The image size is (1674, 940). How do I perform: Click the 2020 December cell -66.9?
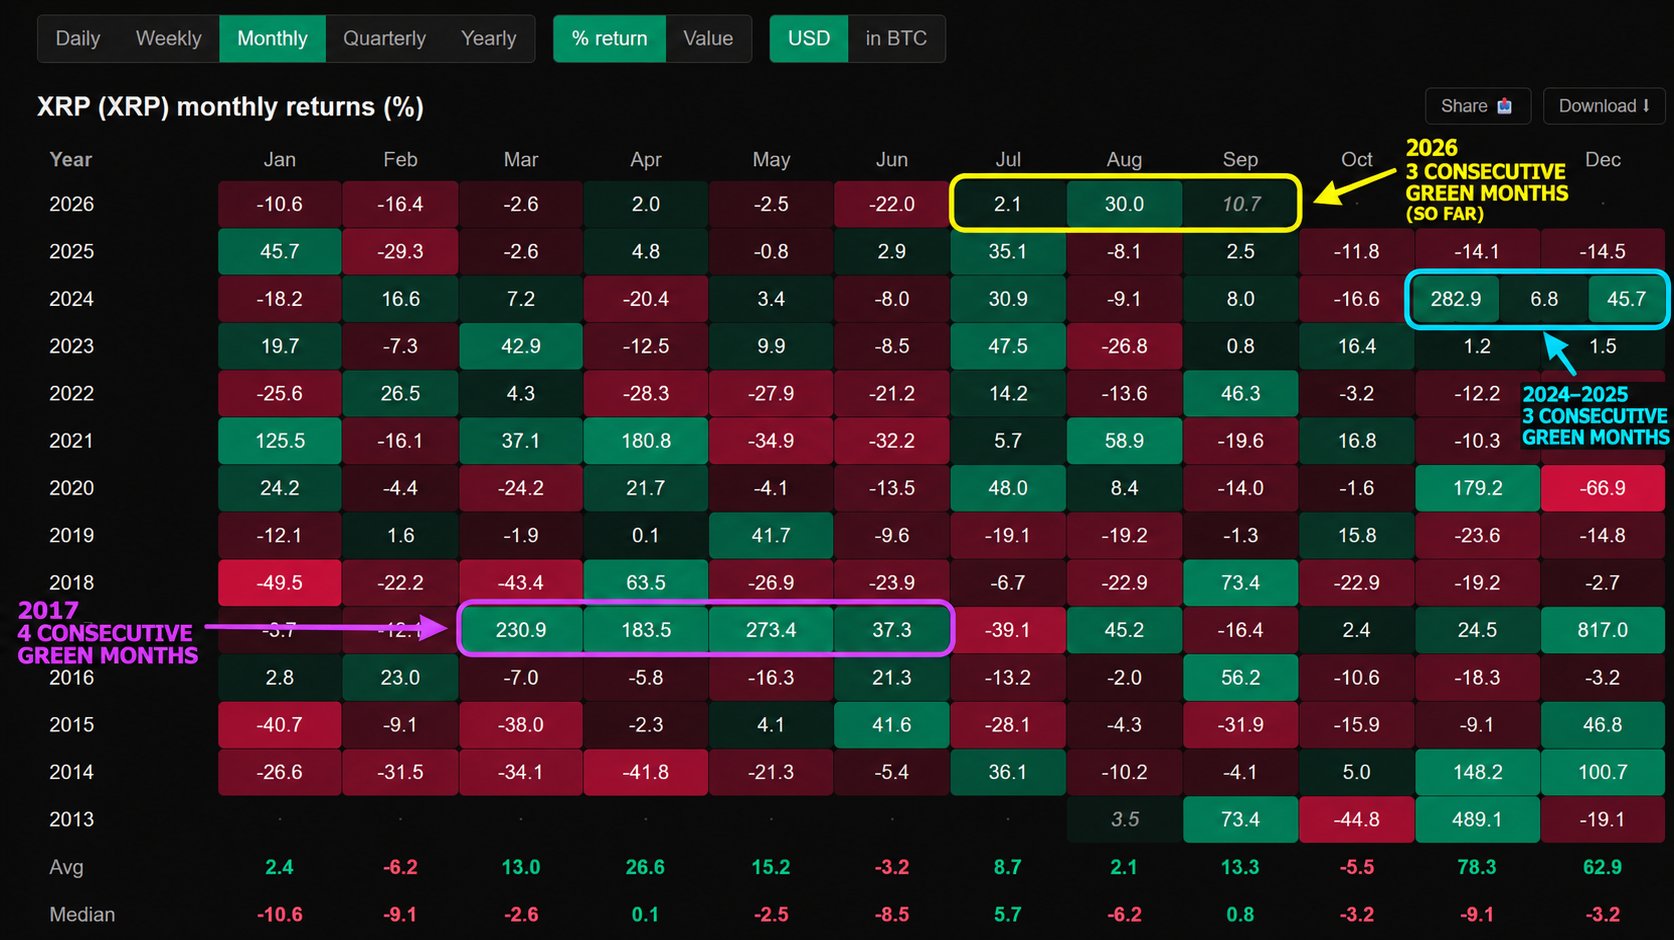click(x=1602, y=488)
